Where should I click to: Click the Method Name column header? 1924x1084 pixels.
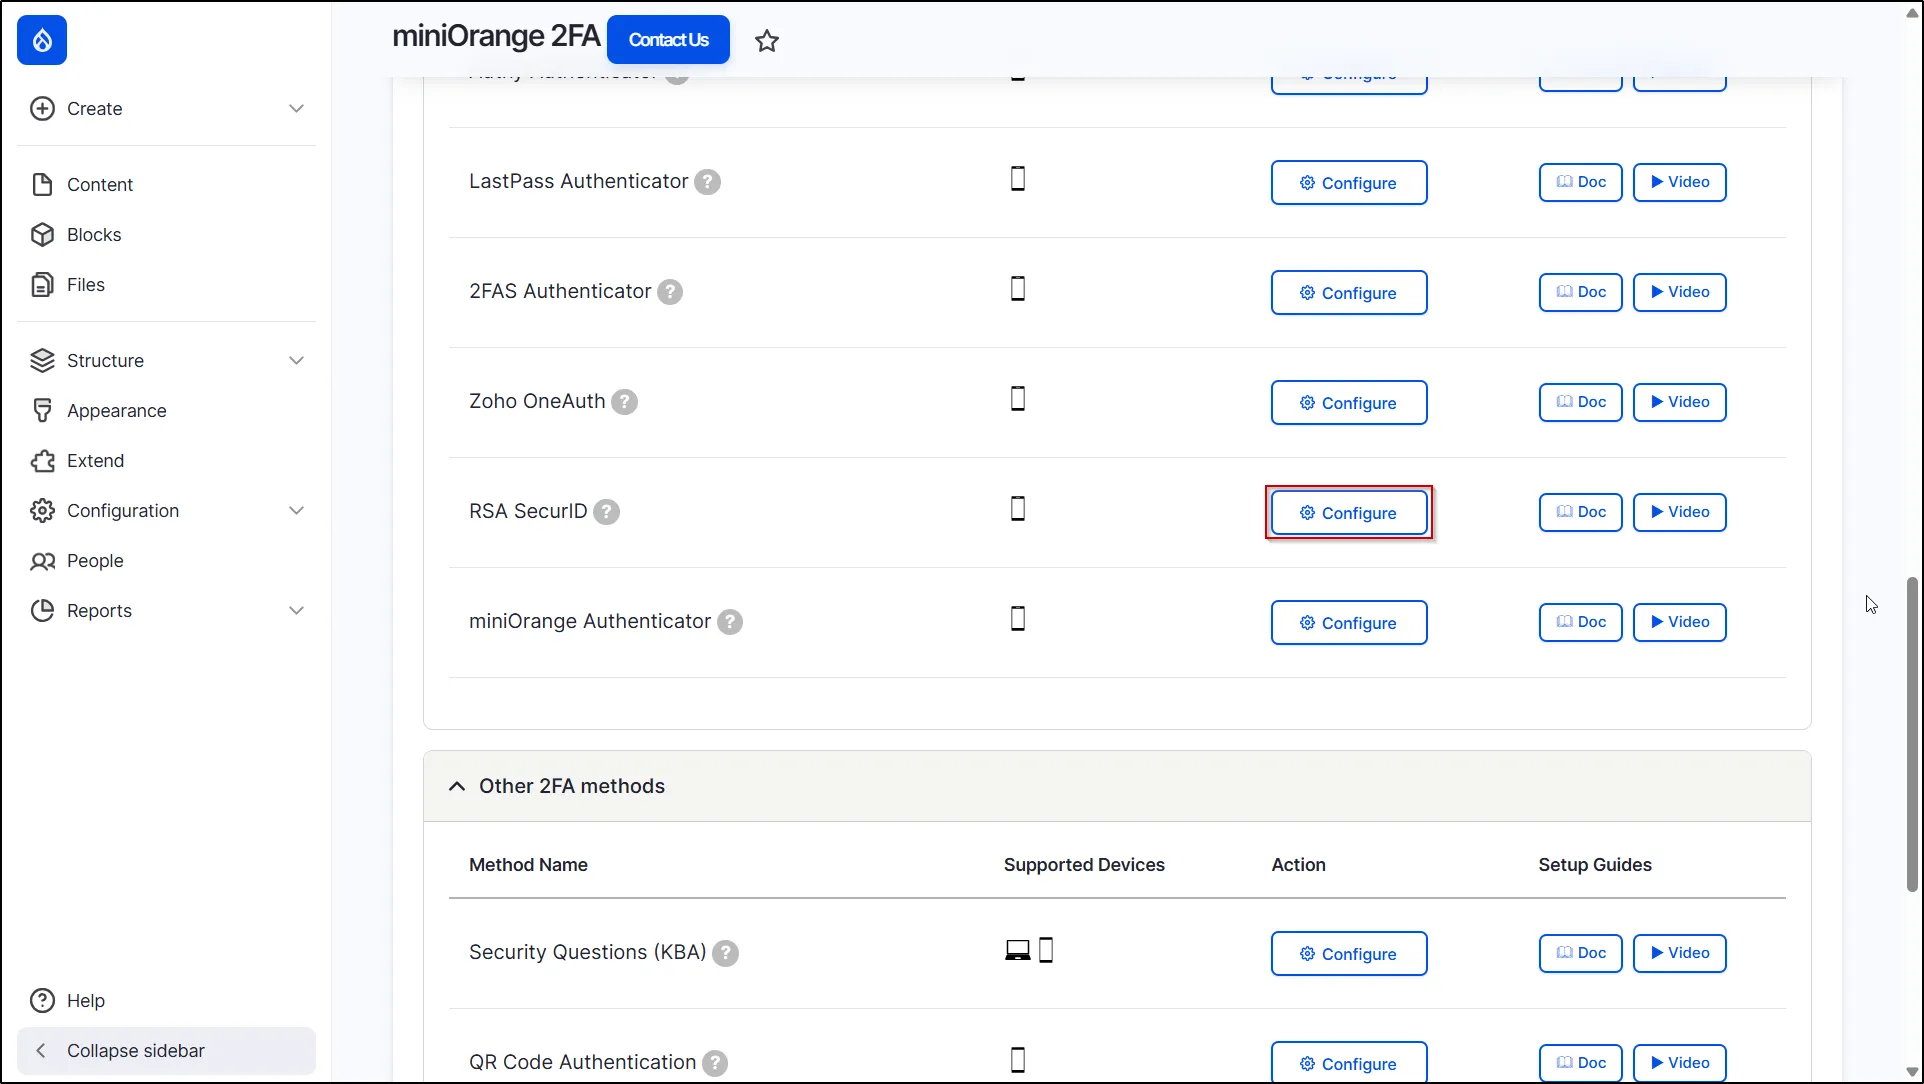point(528,865)
